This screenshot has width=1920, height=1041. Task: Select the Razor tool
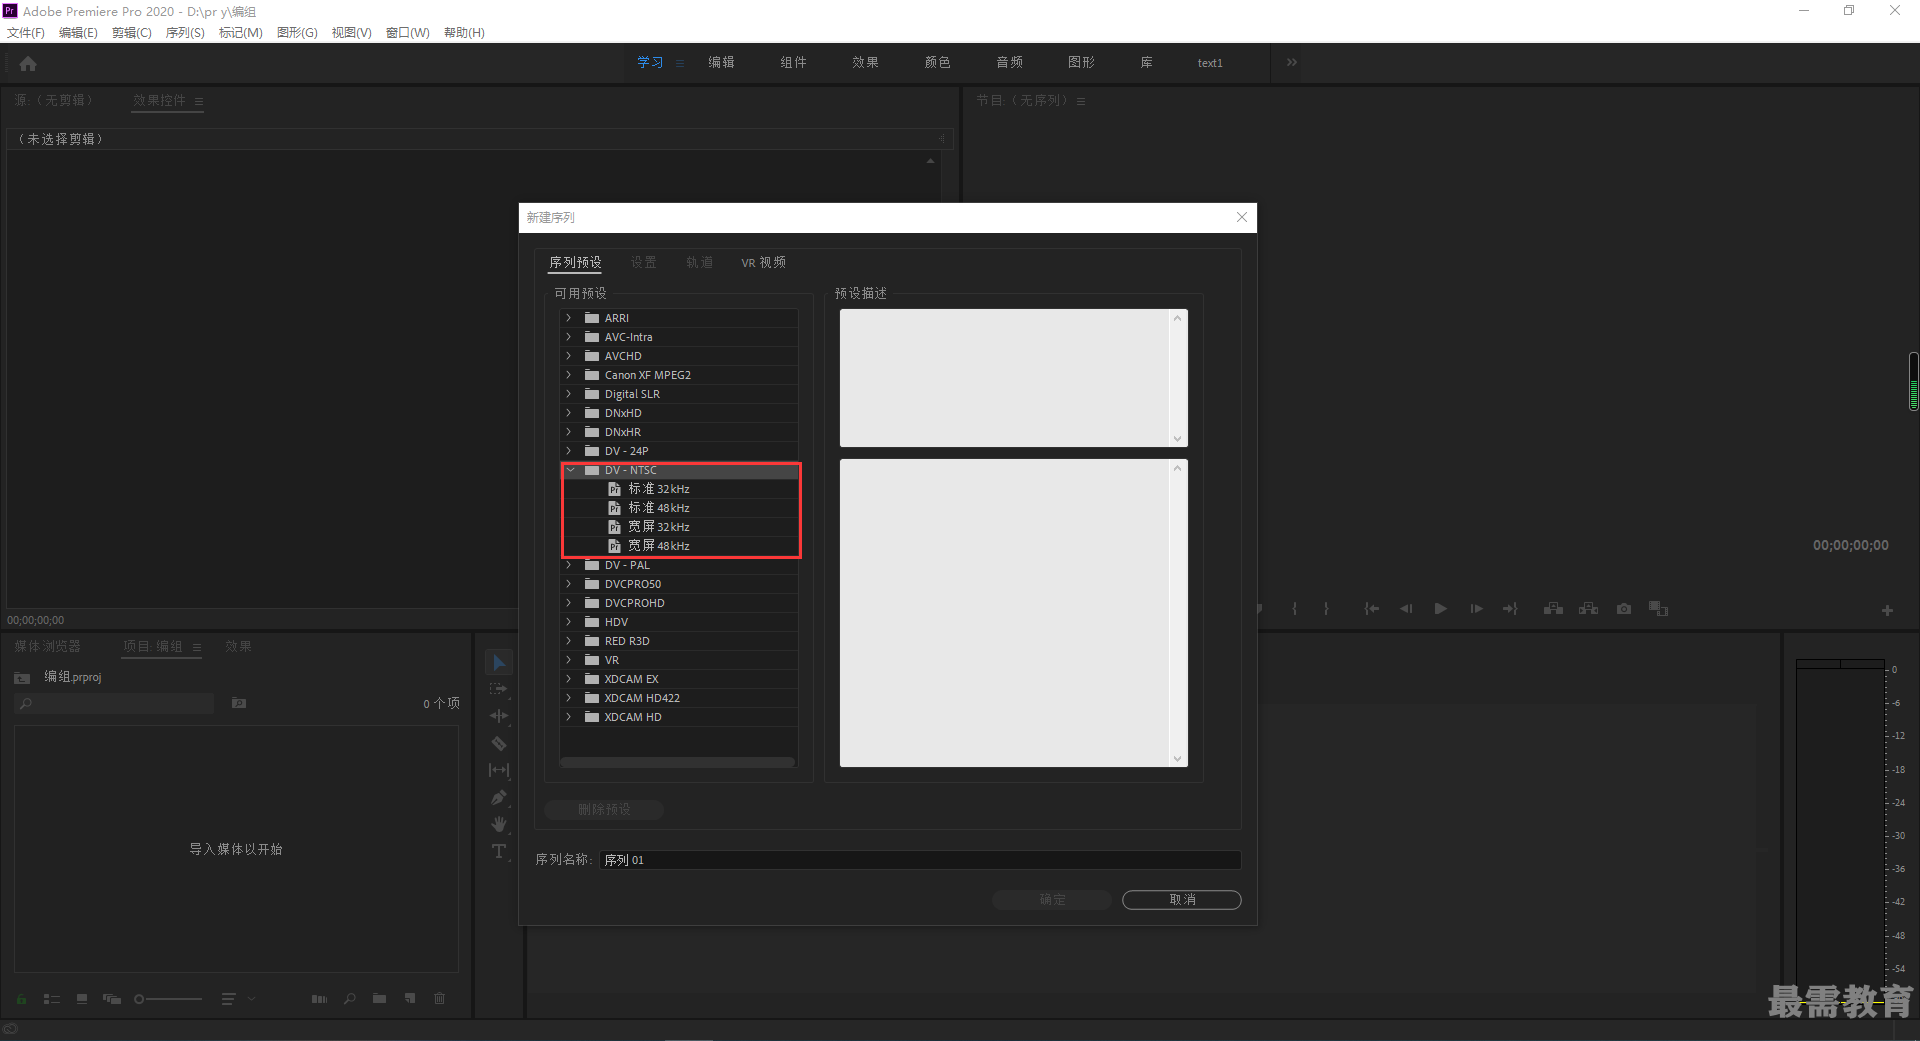[x=499, y=743]
